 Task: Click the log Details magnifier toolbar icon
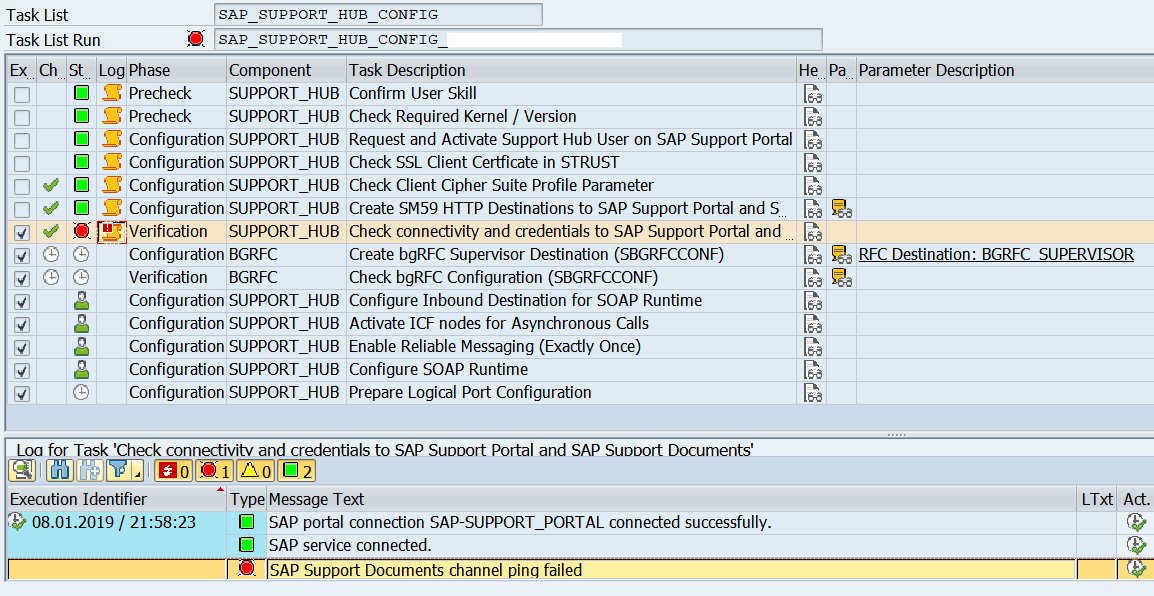click(x=22, y=471)
